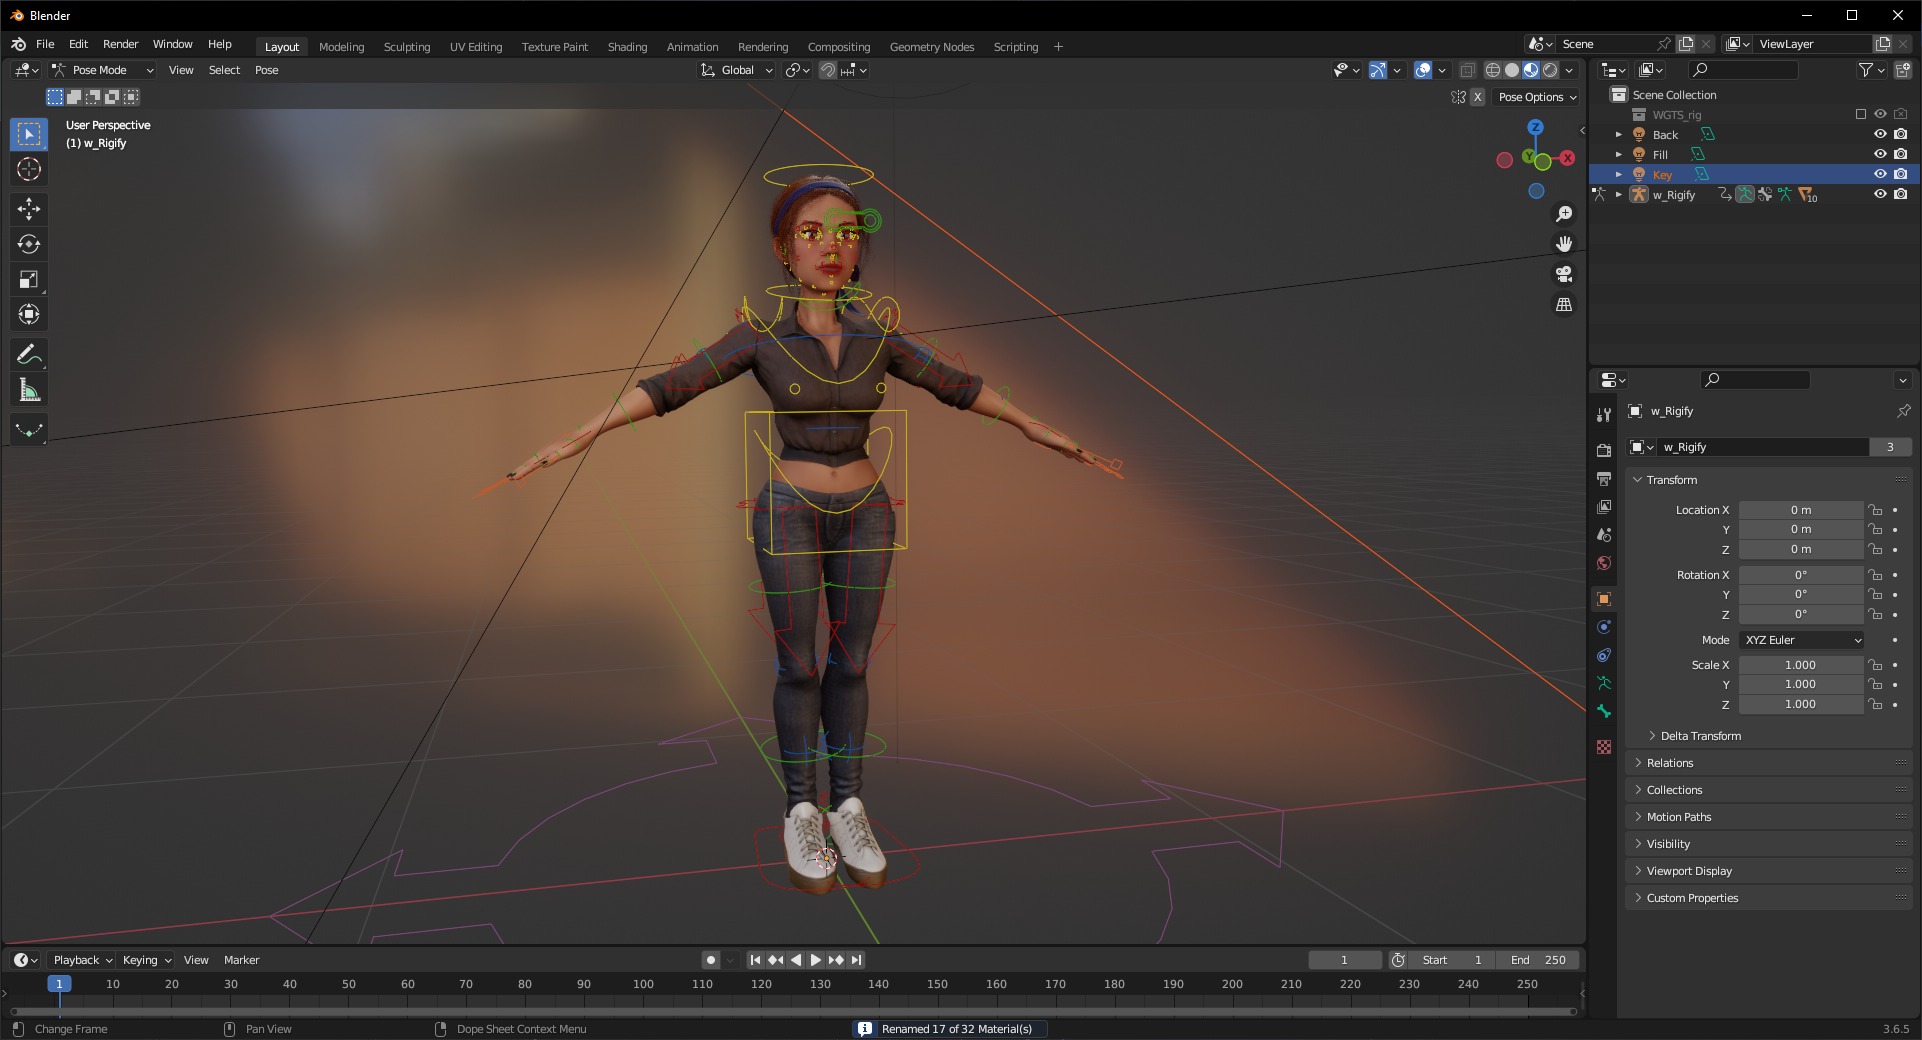Viewport: 1922px width, 1040px height.
Task: Click the outliner search field
Action: click(1744, 70)
